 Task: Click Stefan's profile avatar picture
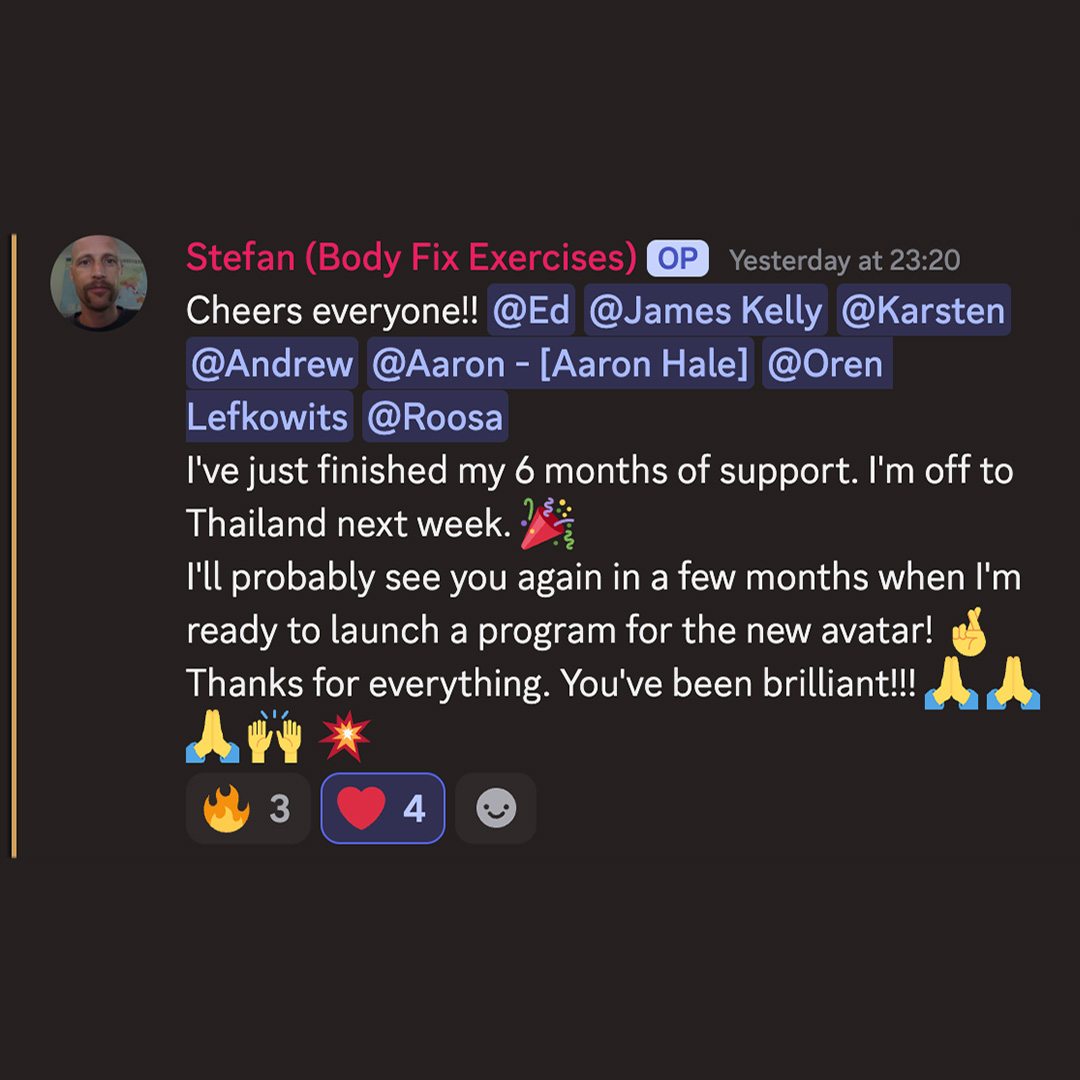[98, 282]
